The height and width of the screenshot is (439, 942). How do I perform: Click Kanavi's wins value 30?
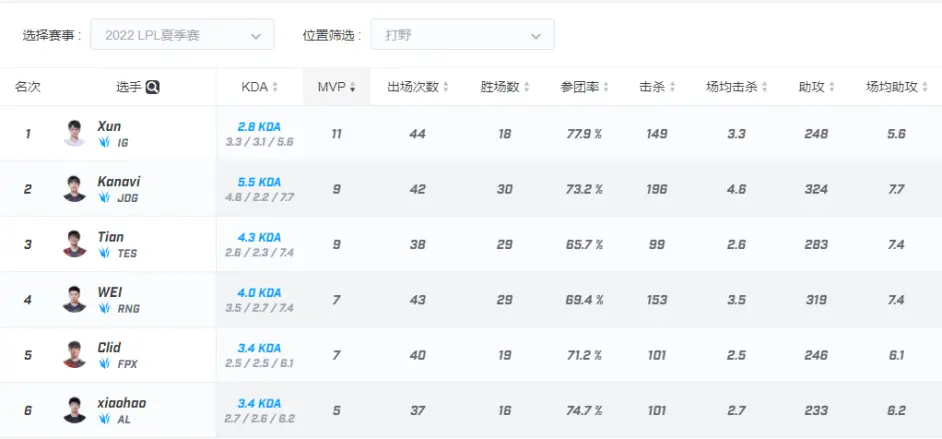pyautogui.click(x=505, y=189)
